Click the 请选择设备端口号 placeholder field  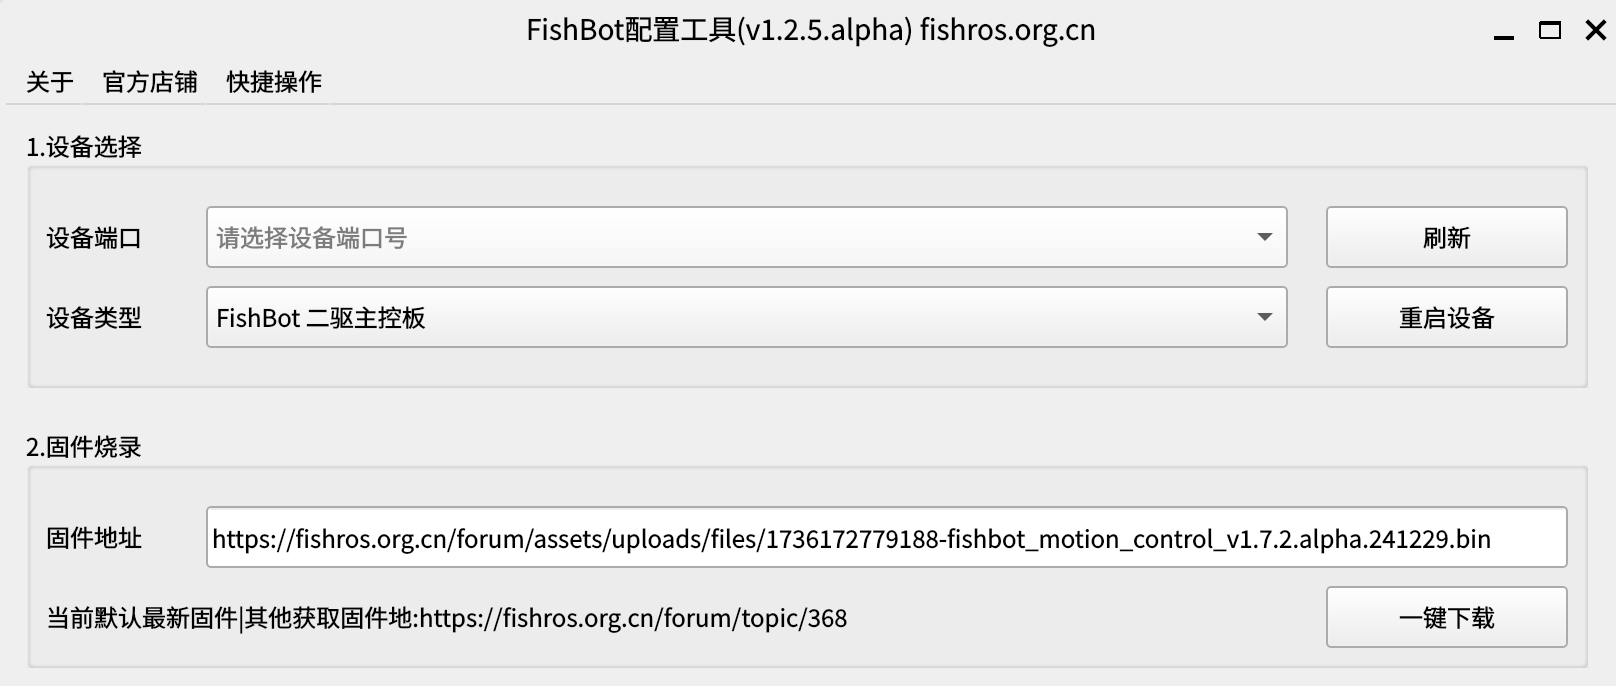[700, 237]
